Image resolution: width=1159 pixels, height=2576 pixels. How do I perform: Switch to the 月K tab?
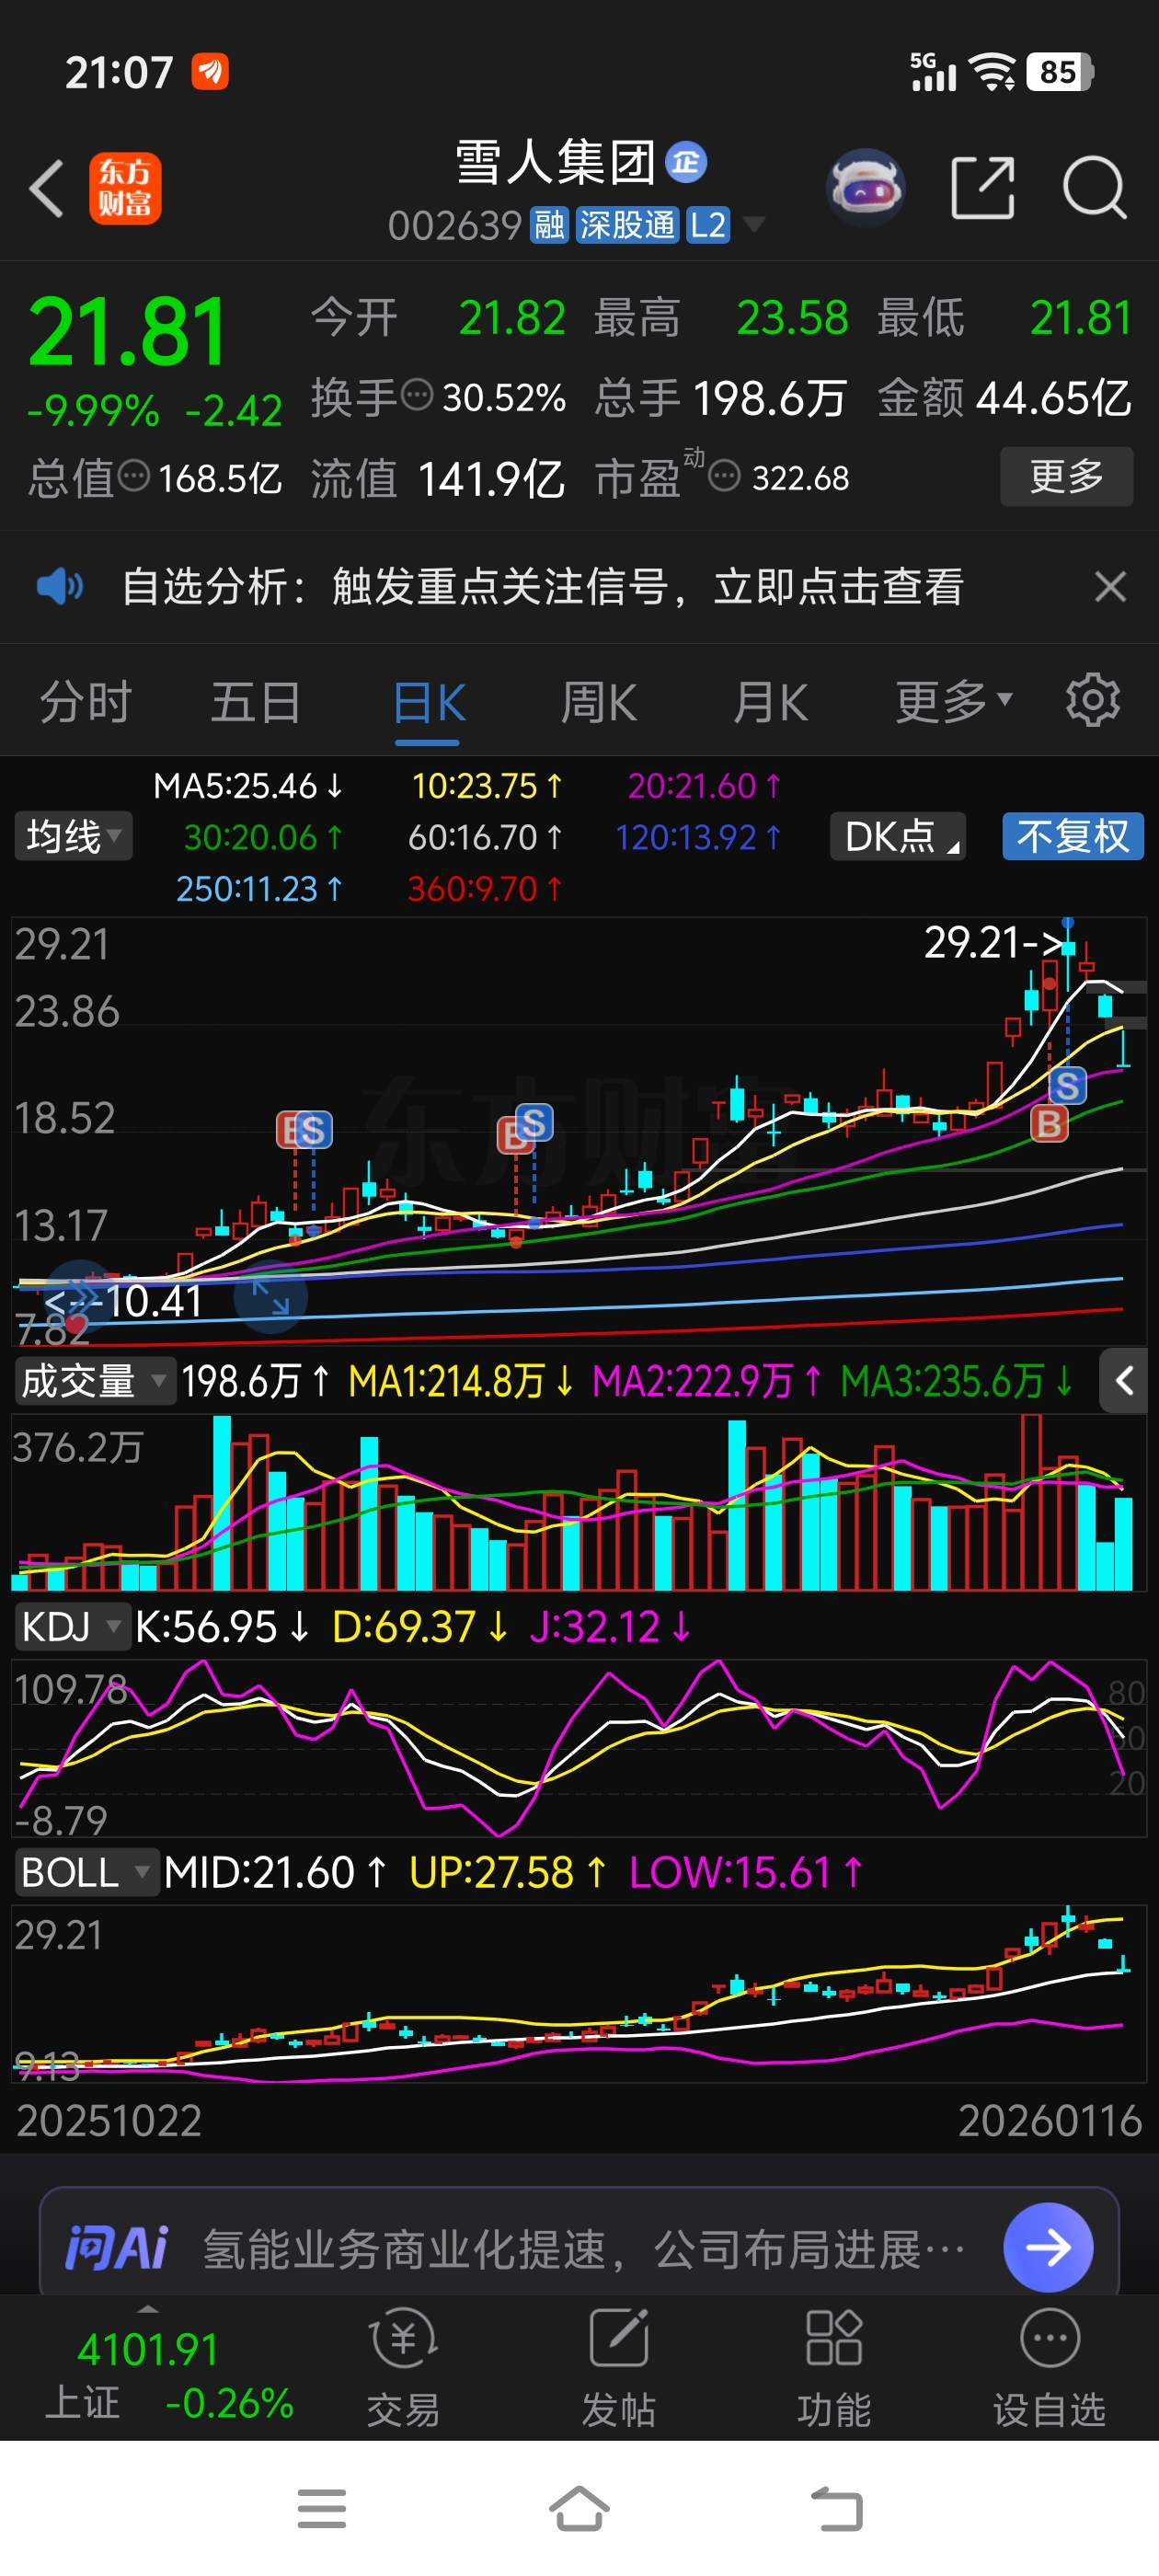coord(770,701)
